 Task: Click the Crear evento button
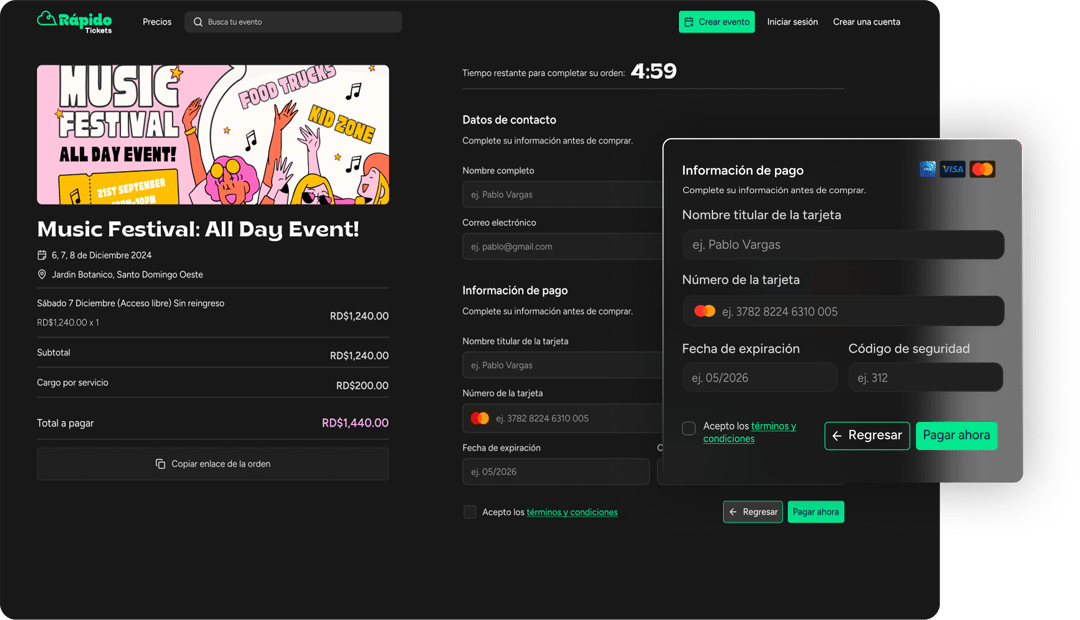point(716,22)
